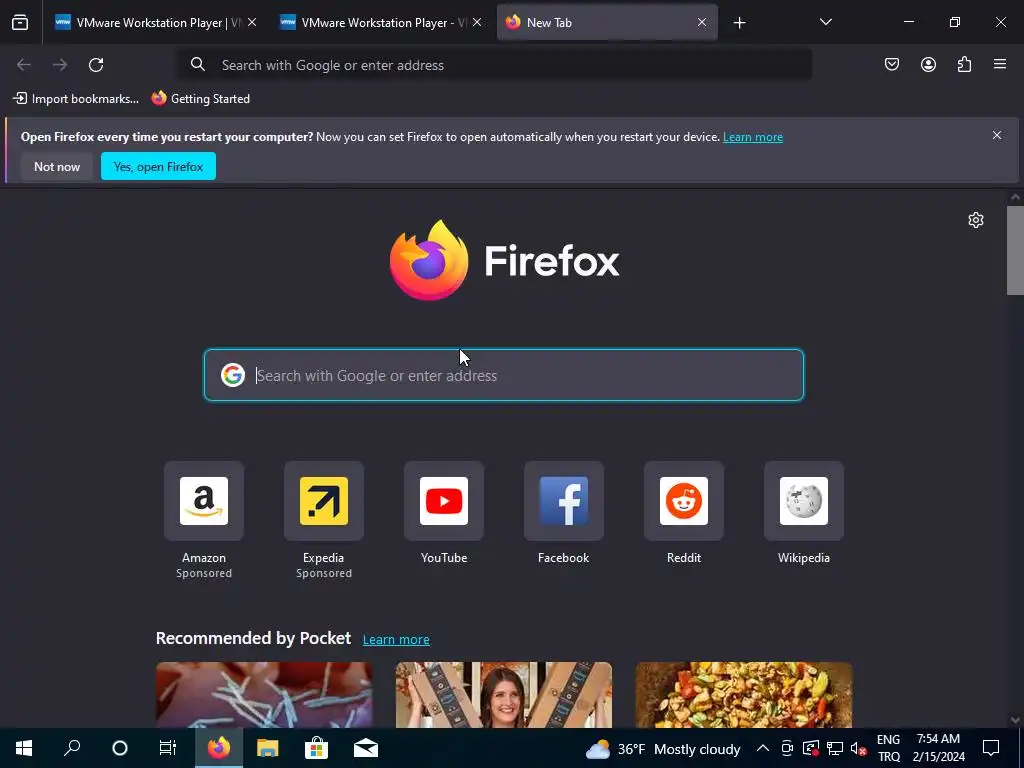Open Microsoft Store from taskbar

317,748
